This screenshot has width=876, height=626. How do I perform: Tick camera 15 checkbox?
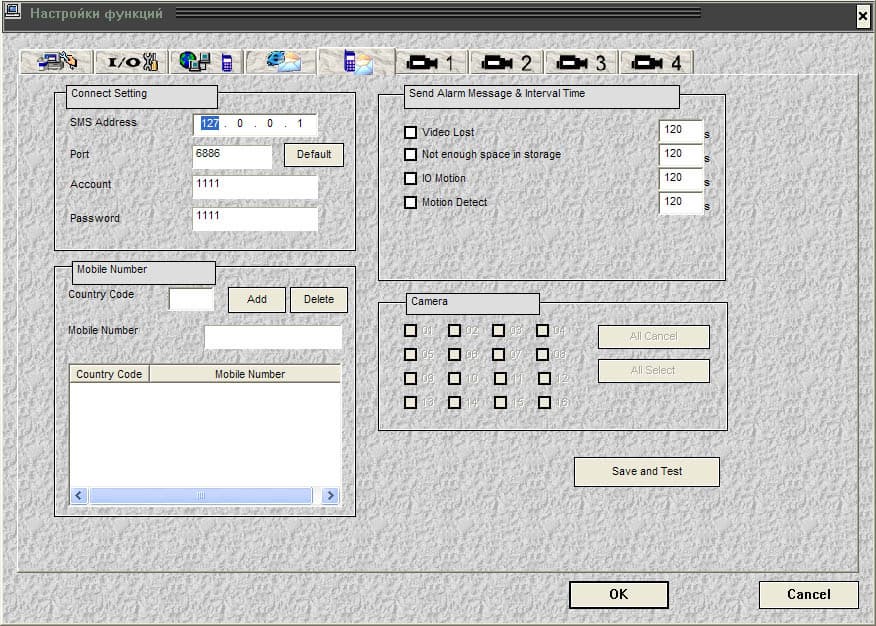[x=501, y=403]
